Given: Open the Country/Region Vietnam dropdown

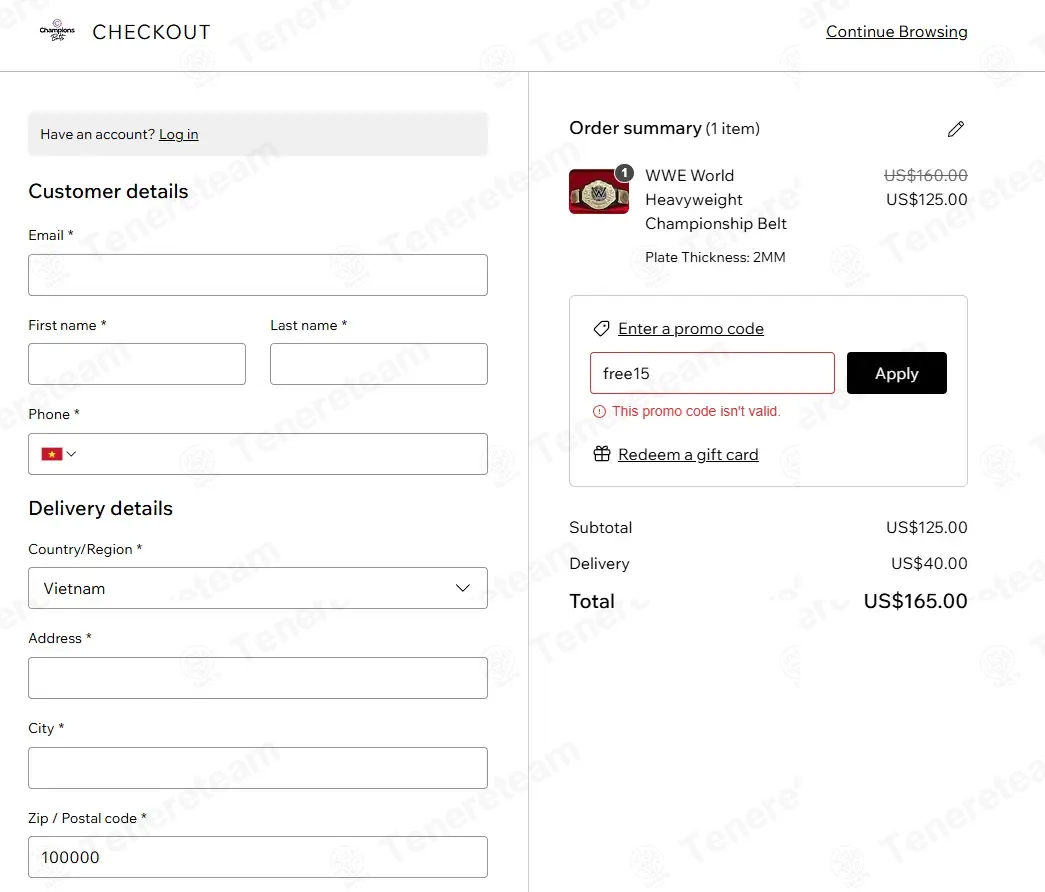Looking at the screenshot, I should pos(258,588).
